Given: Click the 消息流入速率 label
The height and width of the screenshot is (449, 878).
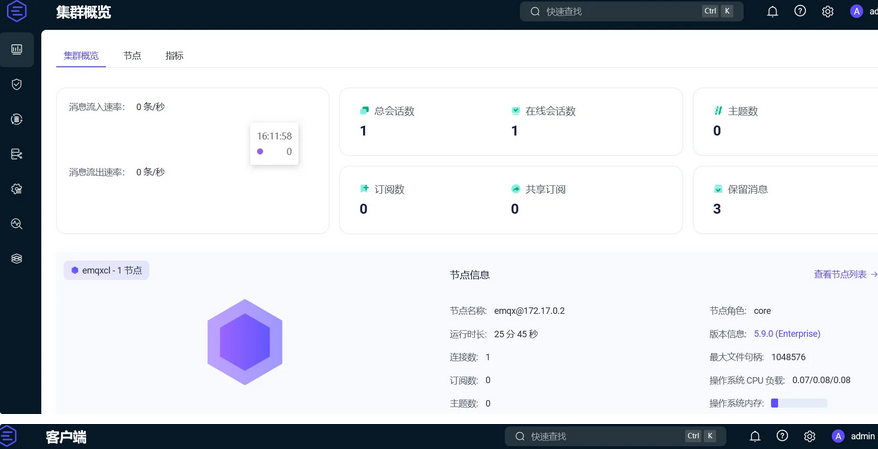Looking at the screenshot, I should 97,107.
